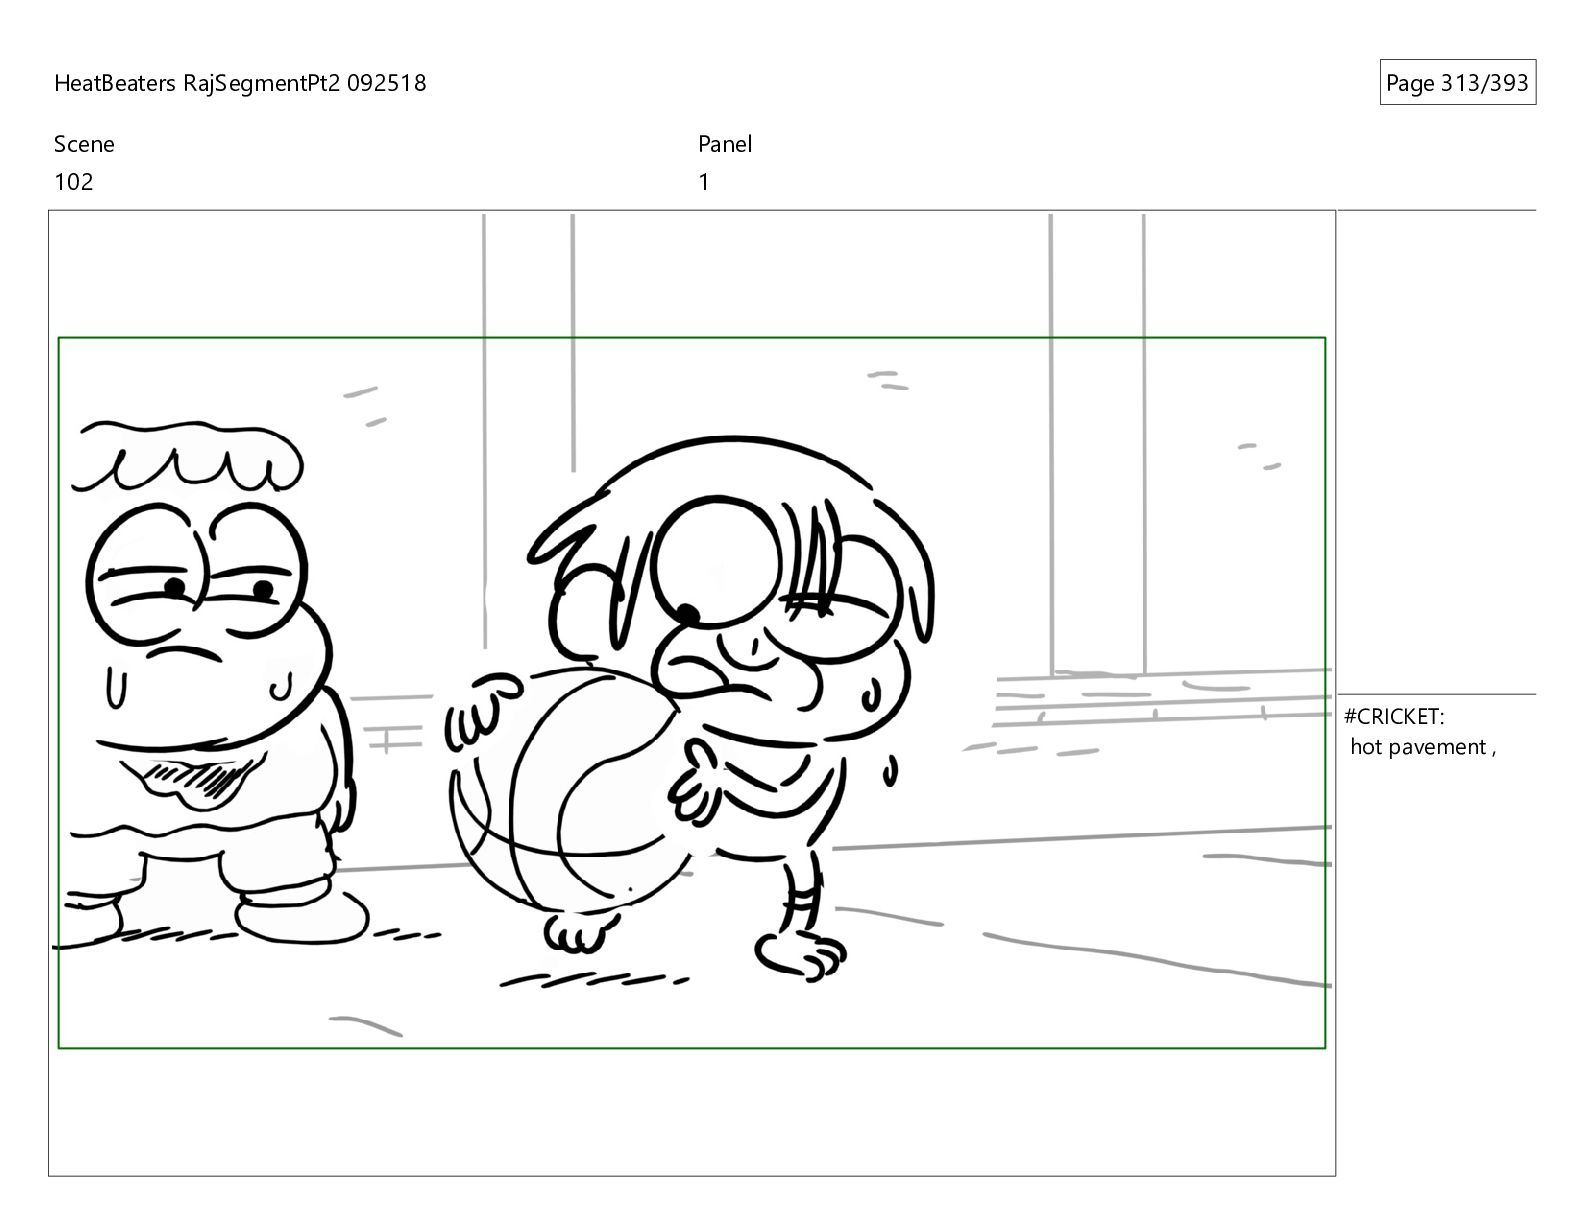Click the title 'HeatBeaters RajSegmentPt2 092518'
Screen dimensions: 1584x1224
click(x=240, y=83)
